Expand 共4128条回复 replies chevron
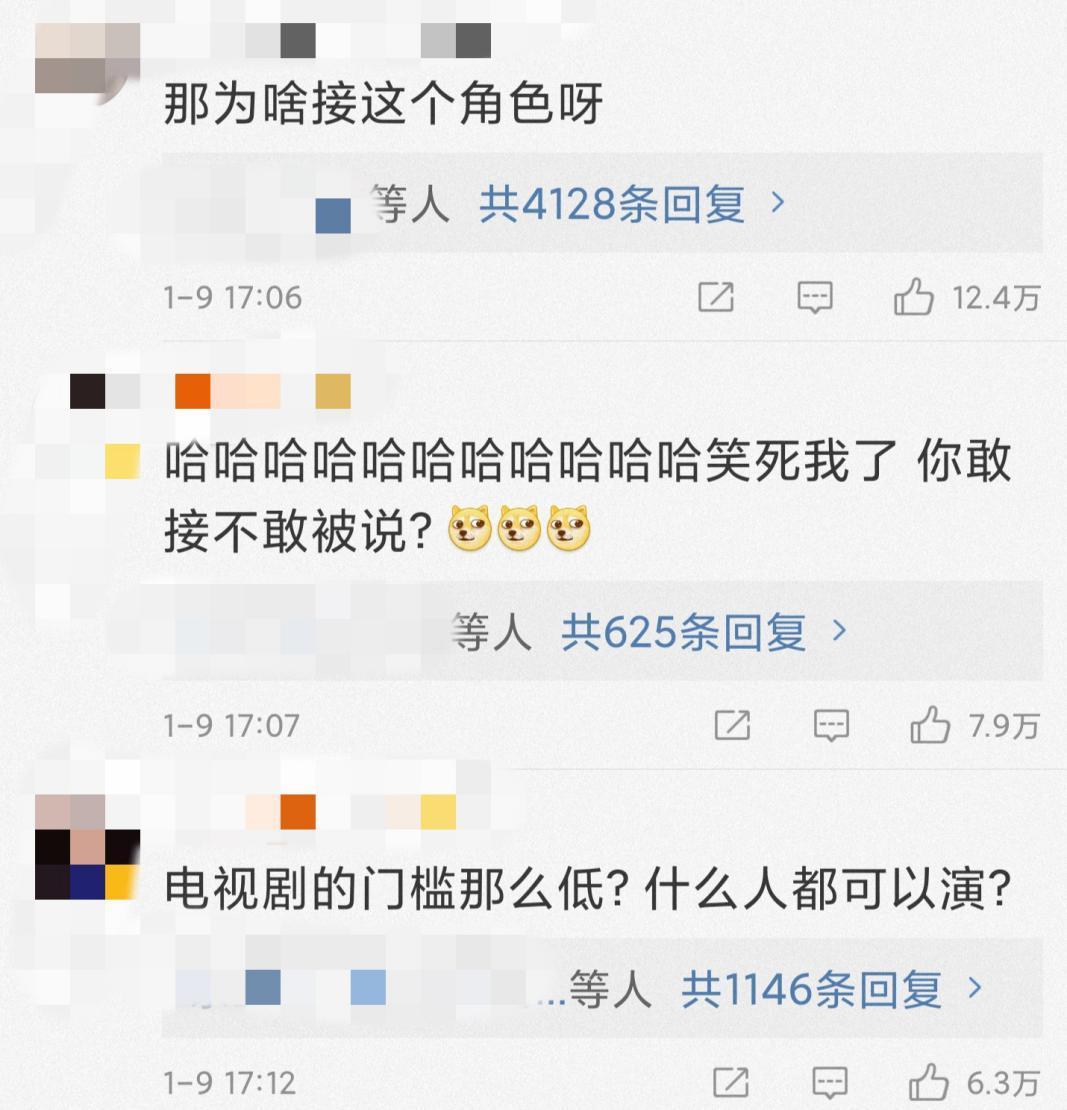 (778, 204)
